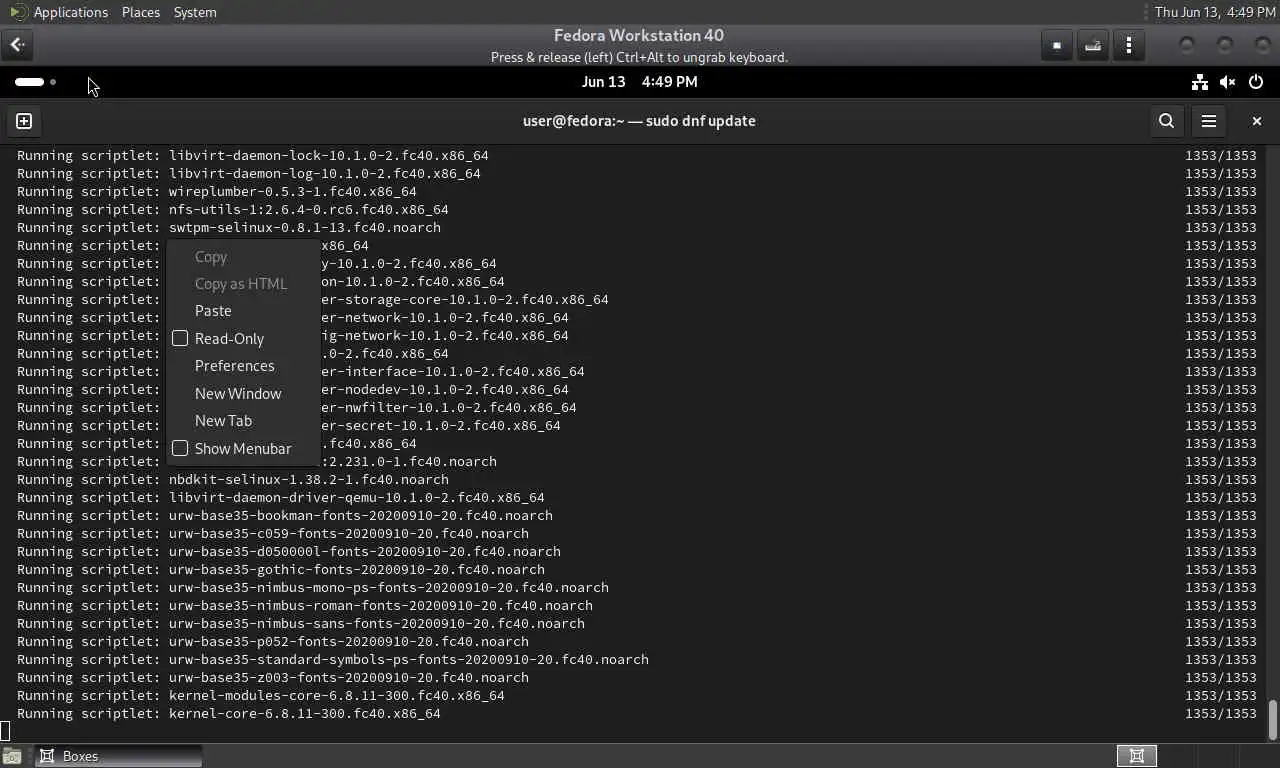The width and height of the screenshot is (1280, 768).
Task: Go back using Boxes back arrow
Action: (17, 45)
